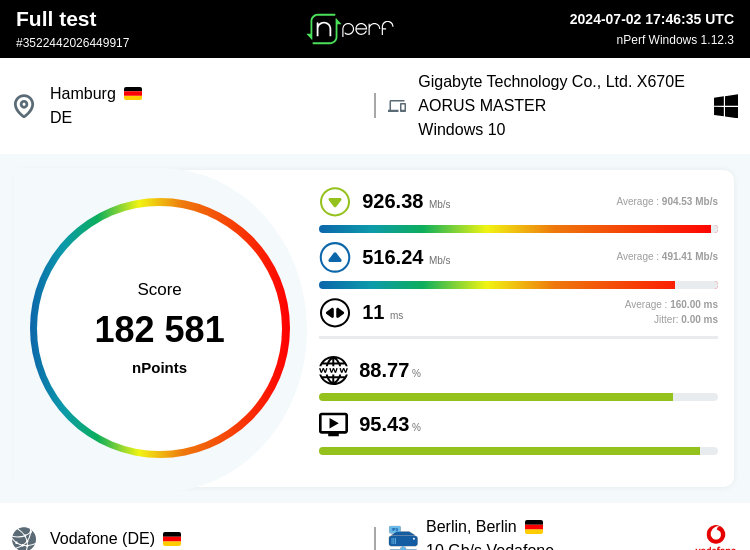Click the latency ping icon

click(x=335, y=313)
